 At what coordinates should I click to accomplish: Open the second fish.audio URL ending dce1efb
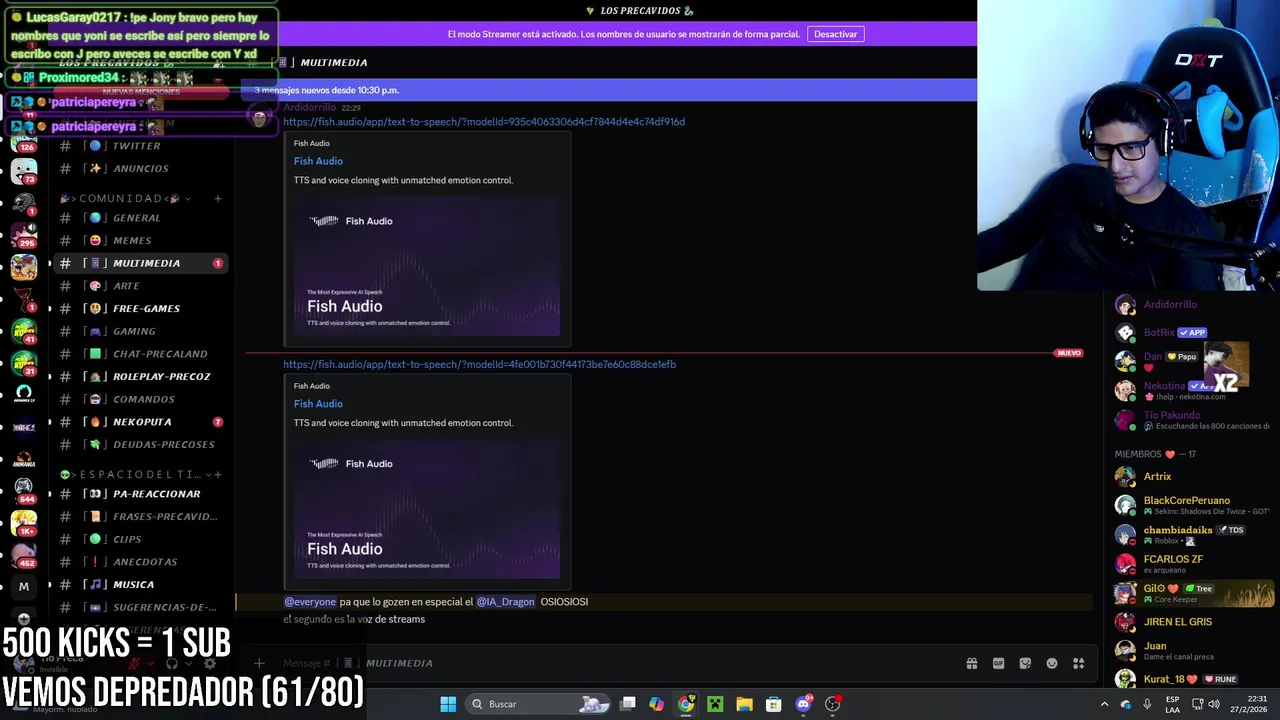pos(479,364)
